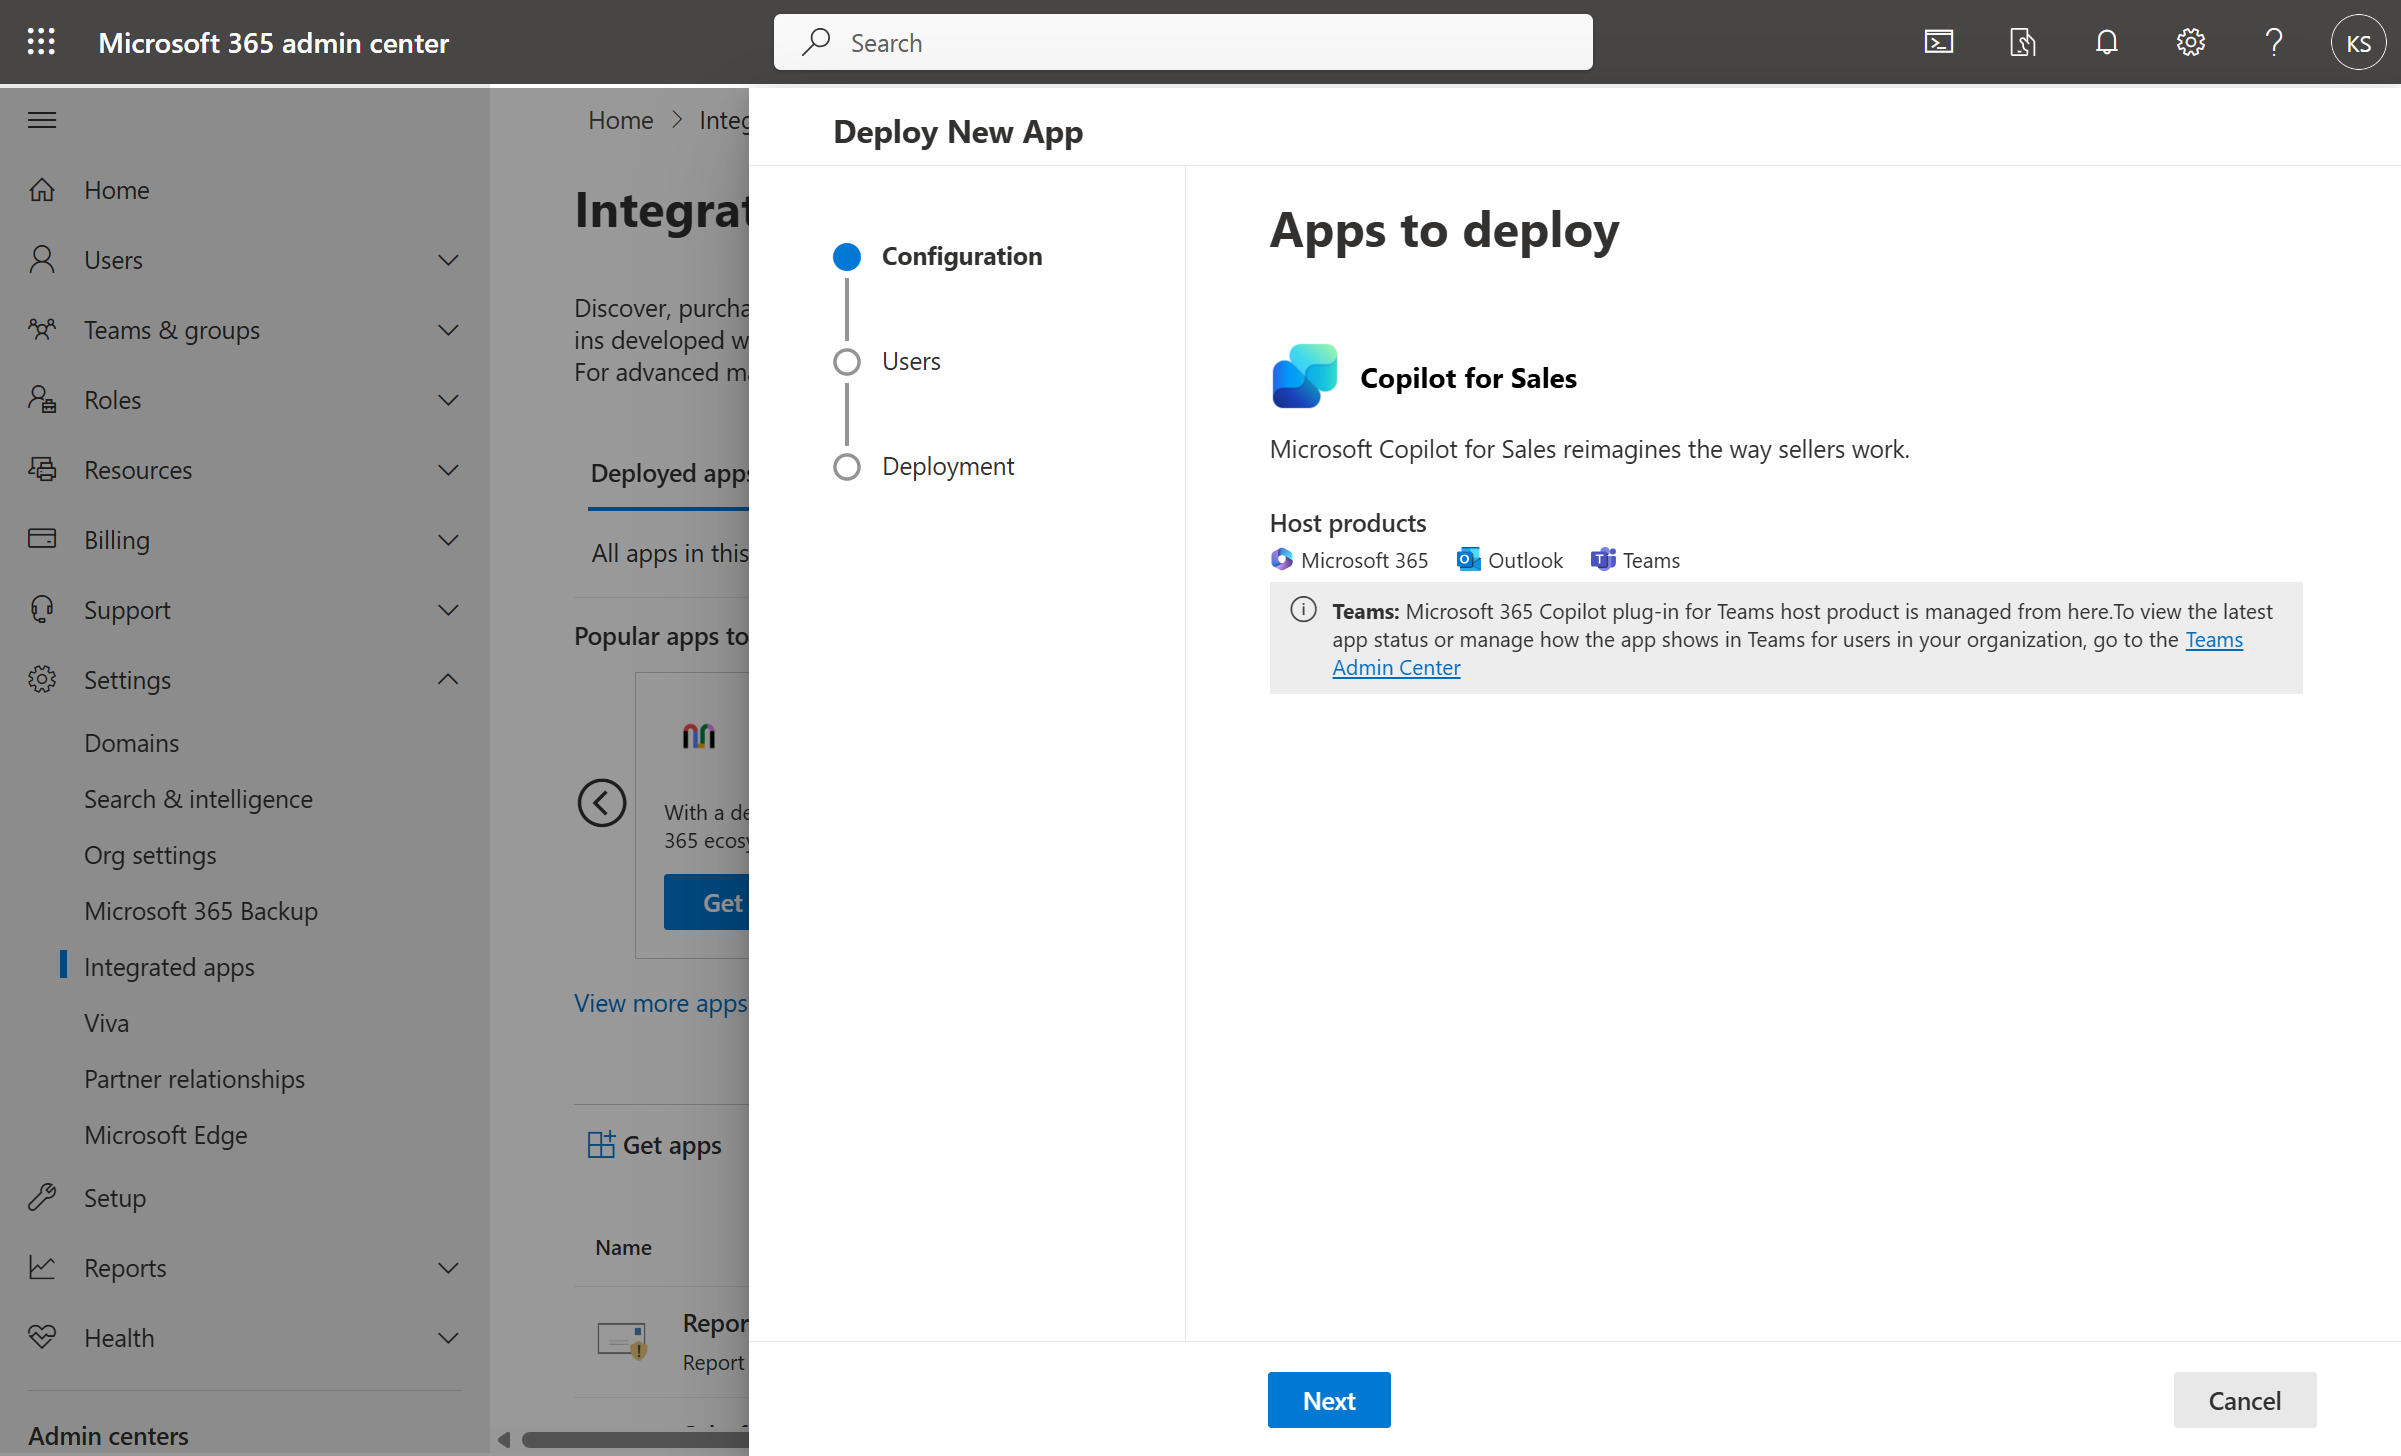
Task: Click Next to proceed to Users step
Action: pyautogui.click(x=1329, y=1399)
